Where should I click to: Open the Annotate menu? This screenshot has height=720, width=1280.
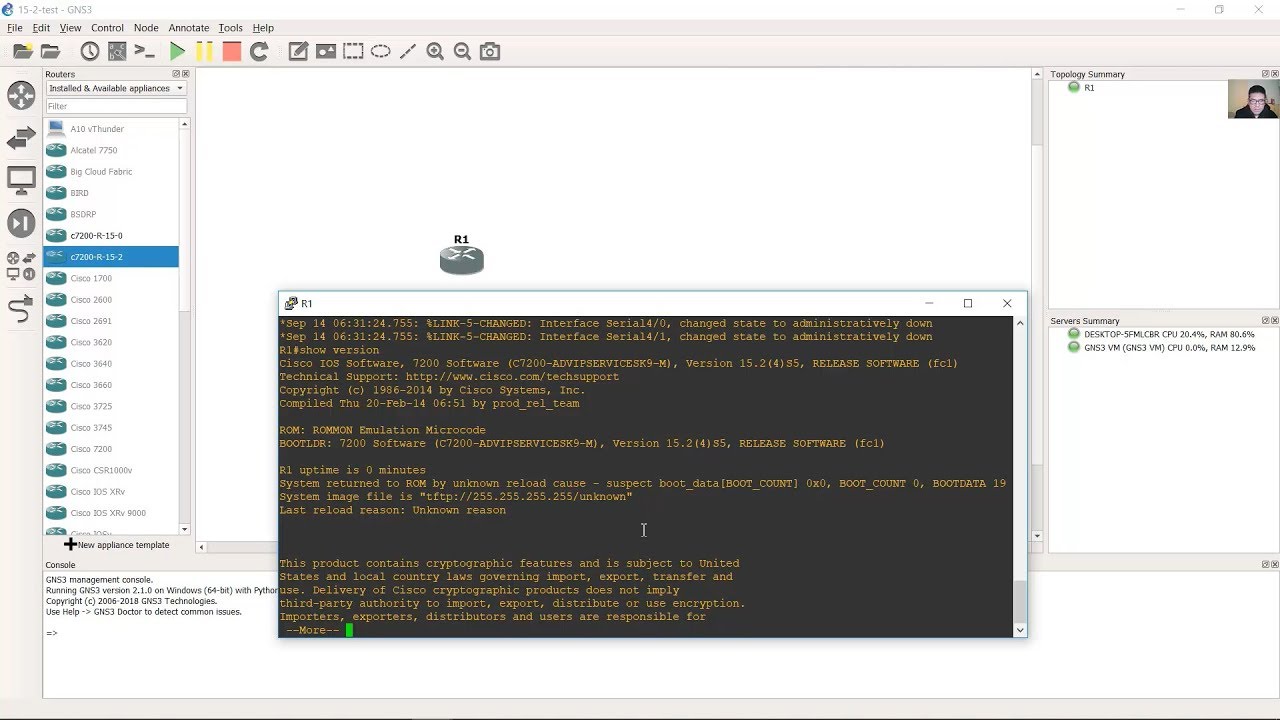[x=189, y=28]
